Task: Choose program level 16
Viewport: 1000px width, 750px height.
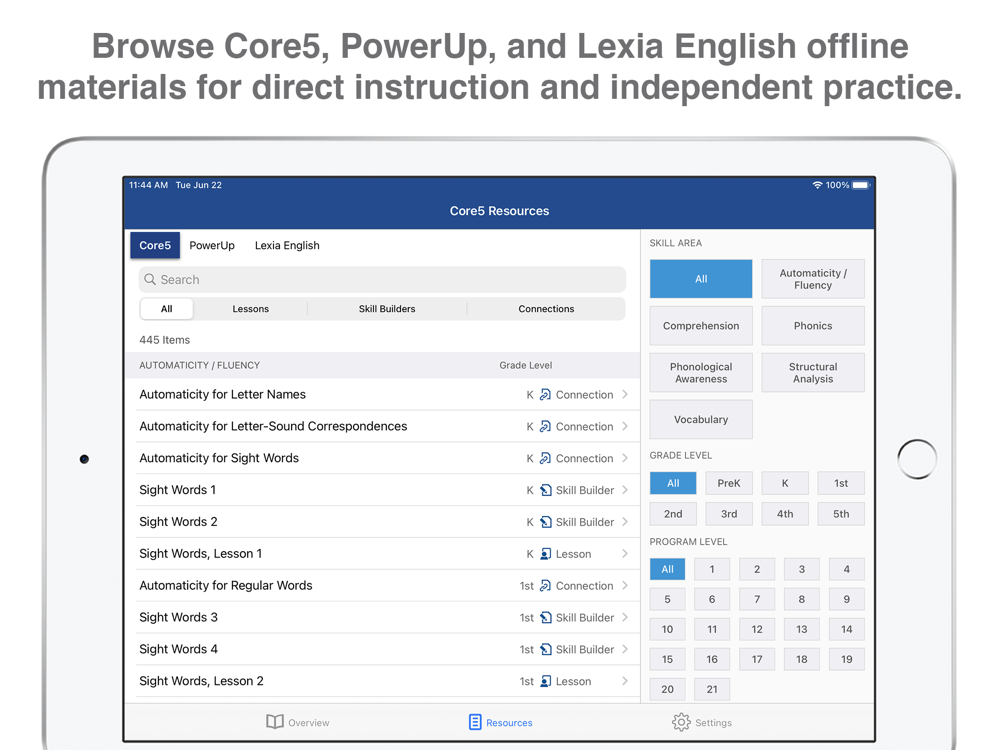Action: click(x=712, y=659)
